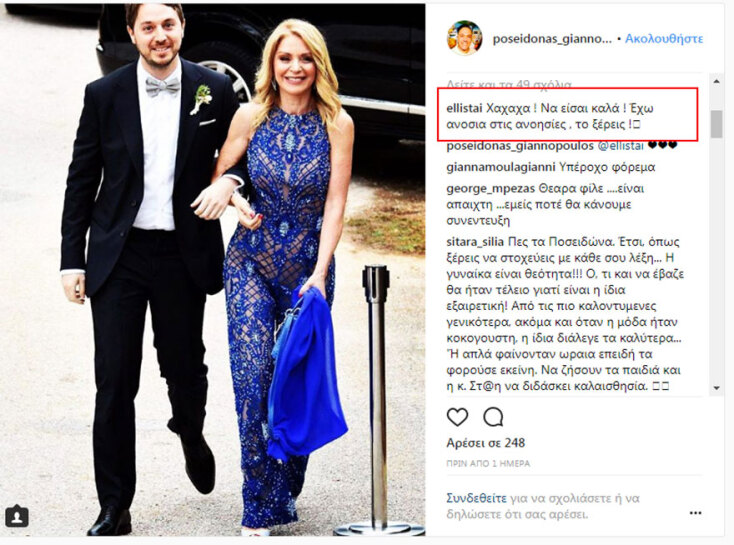This screenshot has height=545, width=734.
Task: Click the wedding photo of the couple
Action: 213,270
